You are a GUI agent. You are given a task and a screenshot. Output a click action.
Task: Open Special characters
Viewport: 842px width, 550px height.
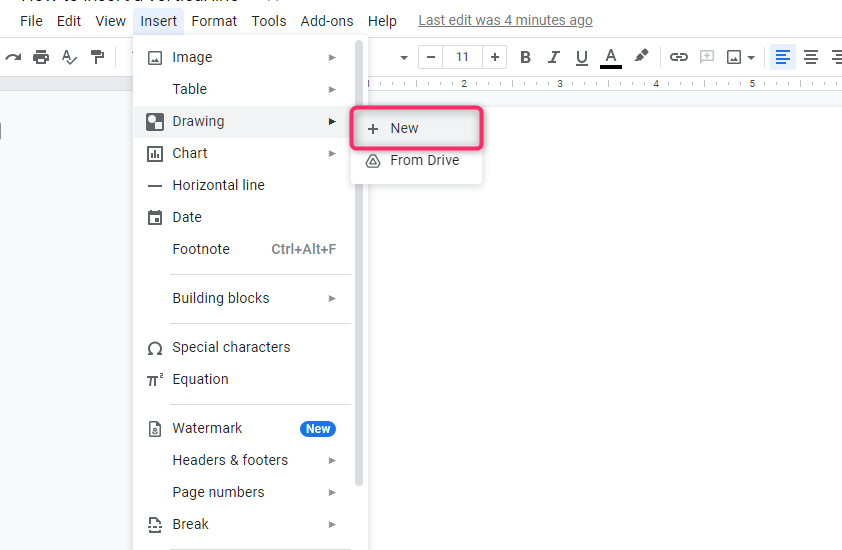[x=243, y=348]
